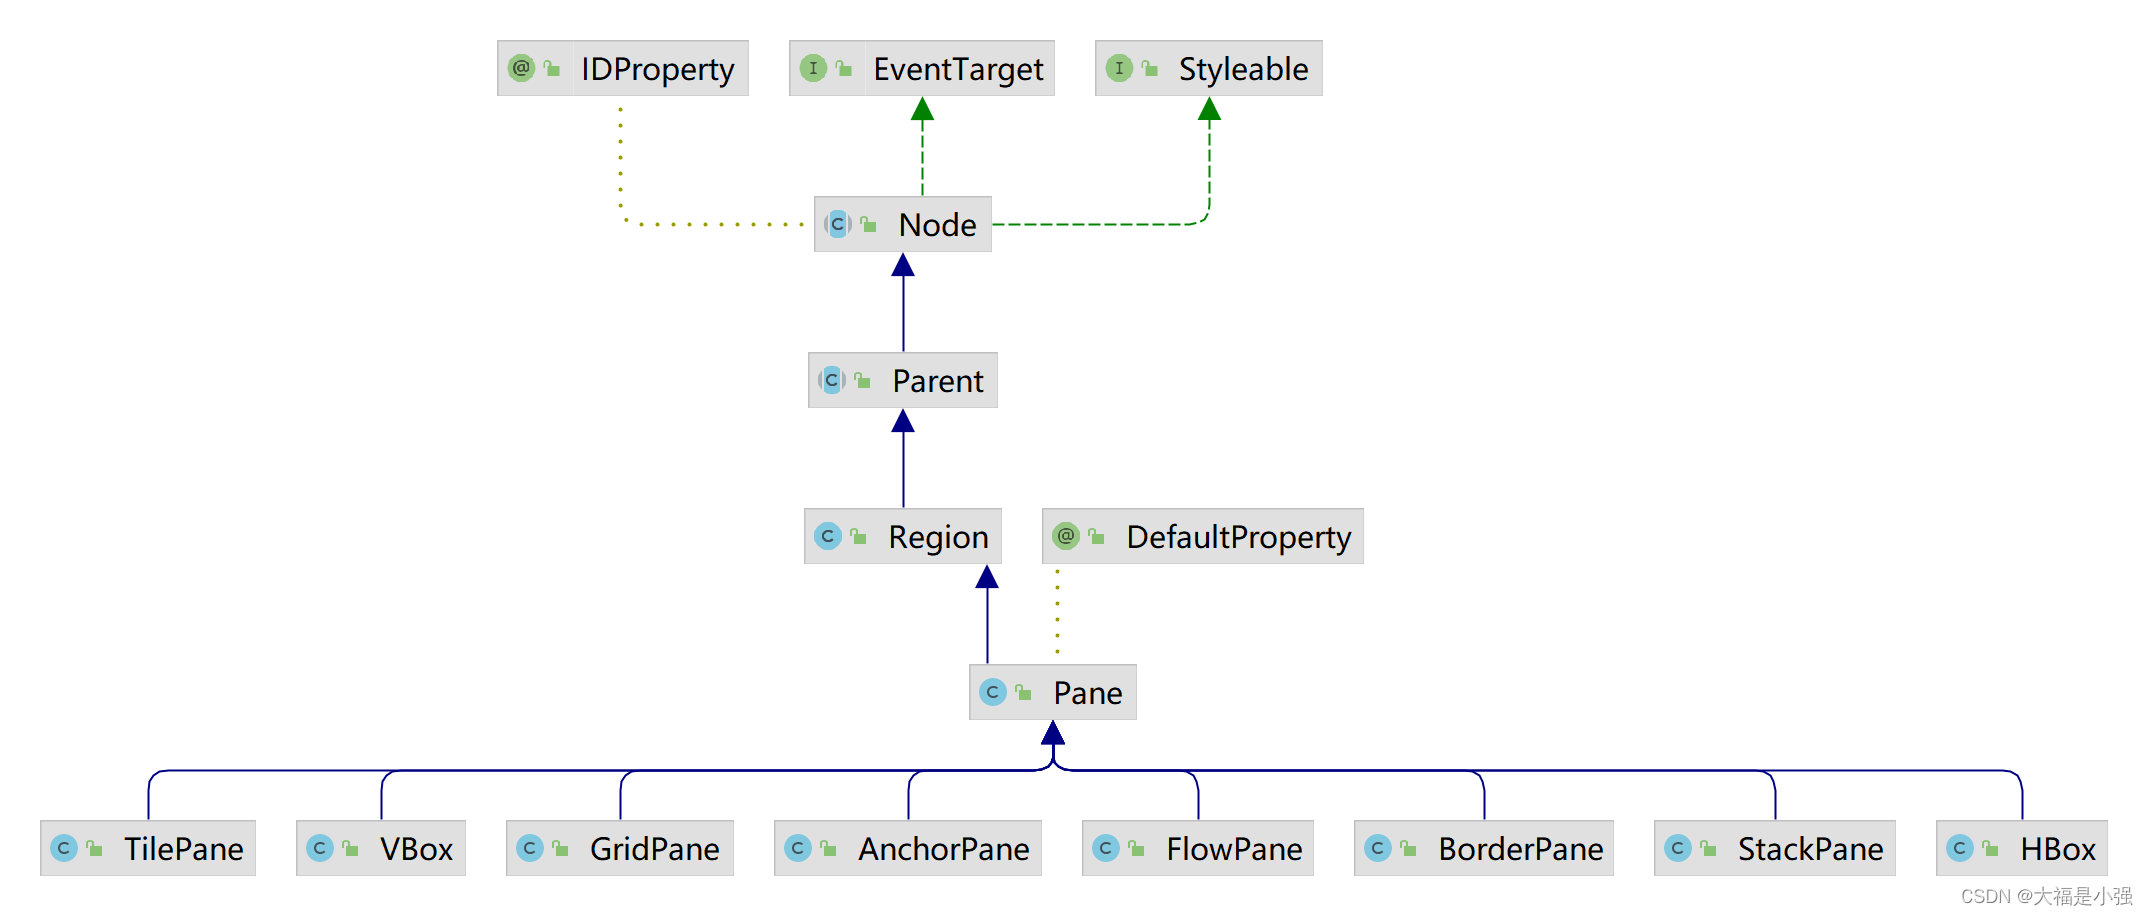Select the Parent class label
The width and height of the screenshot is (2148, 916).
click(x=938, y=381)
